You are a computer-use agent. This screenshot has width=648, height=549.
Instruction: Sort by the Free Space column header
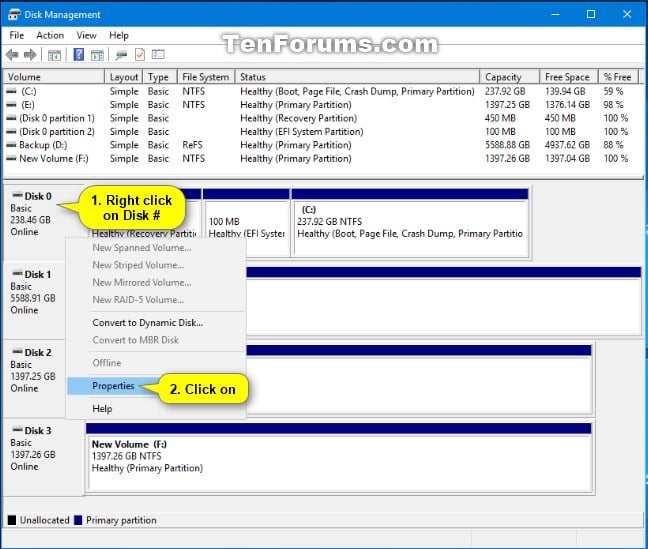coord(569,77)
